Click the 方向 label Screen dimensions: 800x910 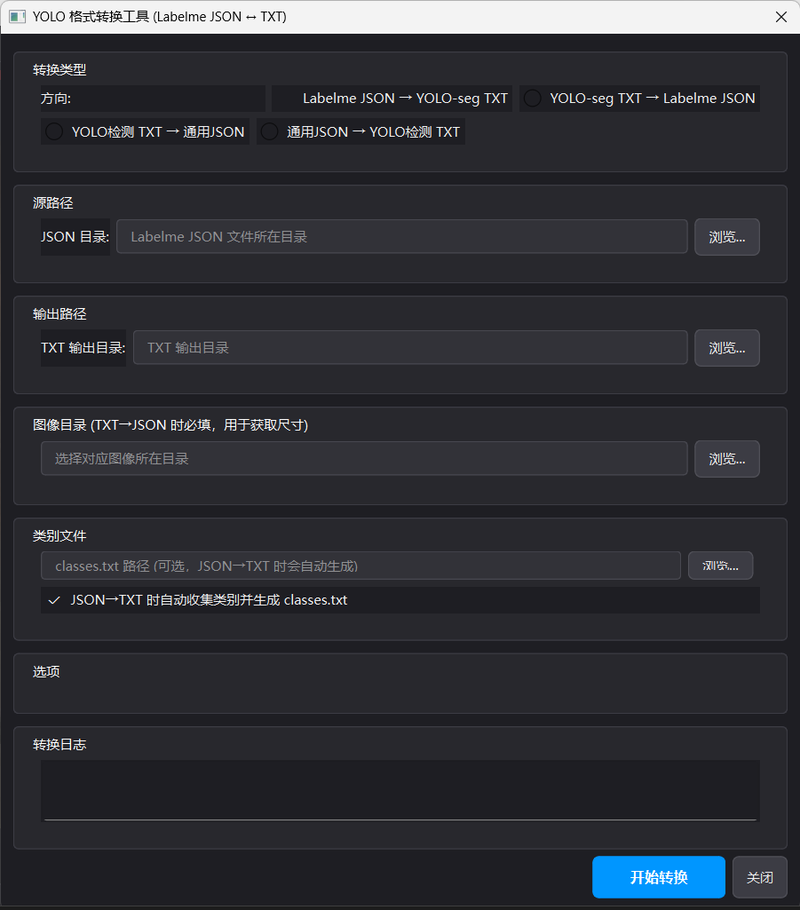[56, 99]
